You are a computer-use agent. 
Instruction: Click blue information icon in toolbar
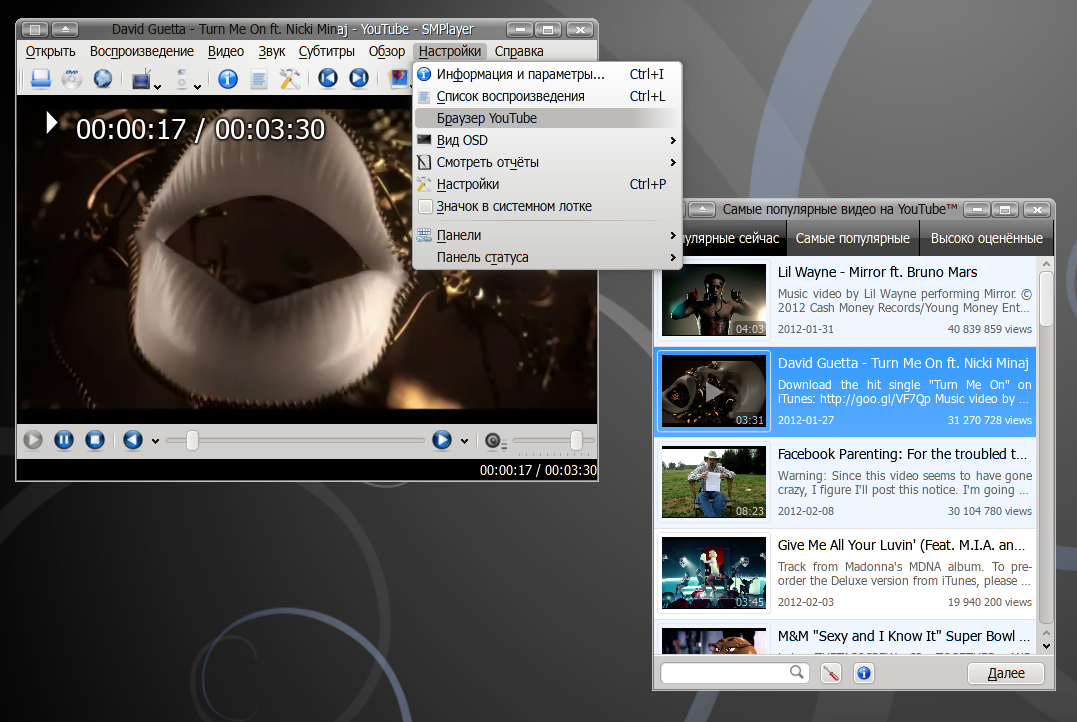[227, 79]
